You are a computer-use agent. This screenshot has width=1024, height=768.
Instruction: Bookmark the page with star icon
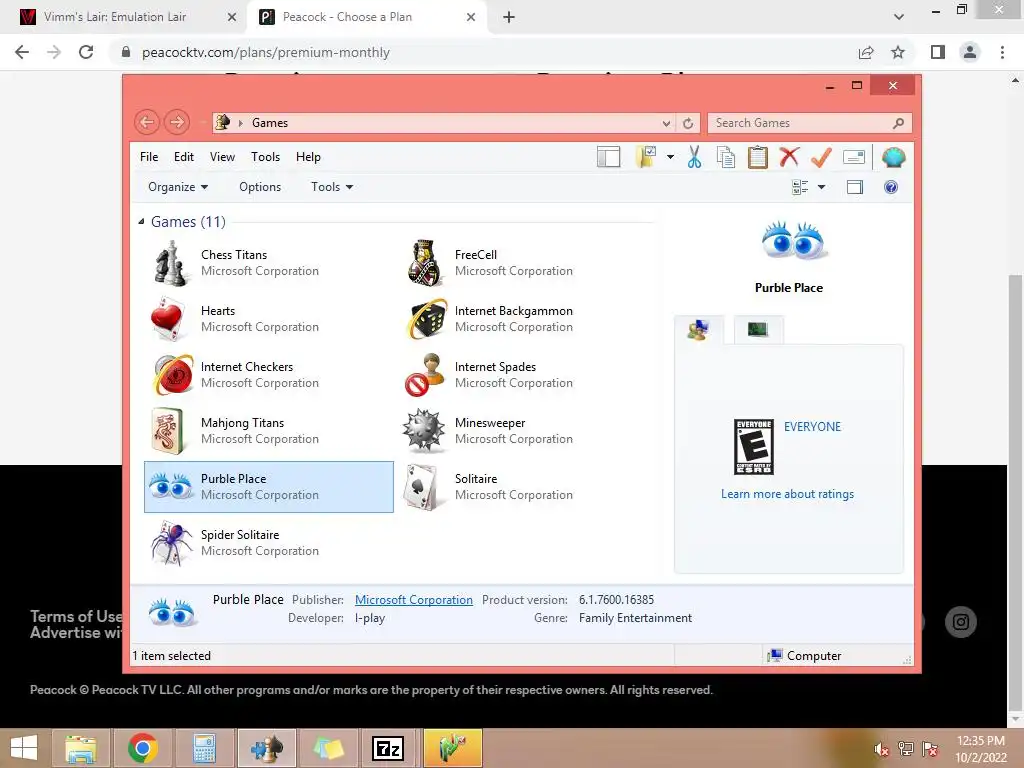click(898, 52)
